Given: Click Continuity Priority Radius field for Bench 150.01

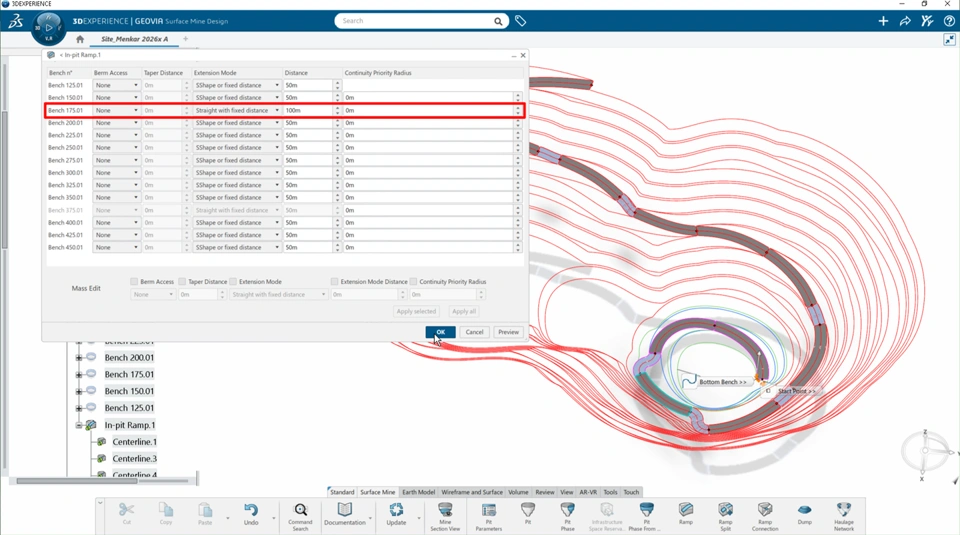Looking at the screenshot, I should [429, 97].
